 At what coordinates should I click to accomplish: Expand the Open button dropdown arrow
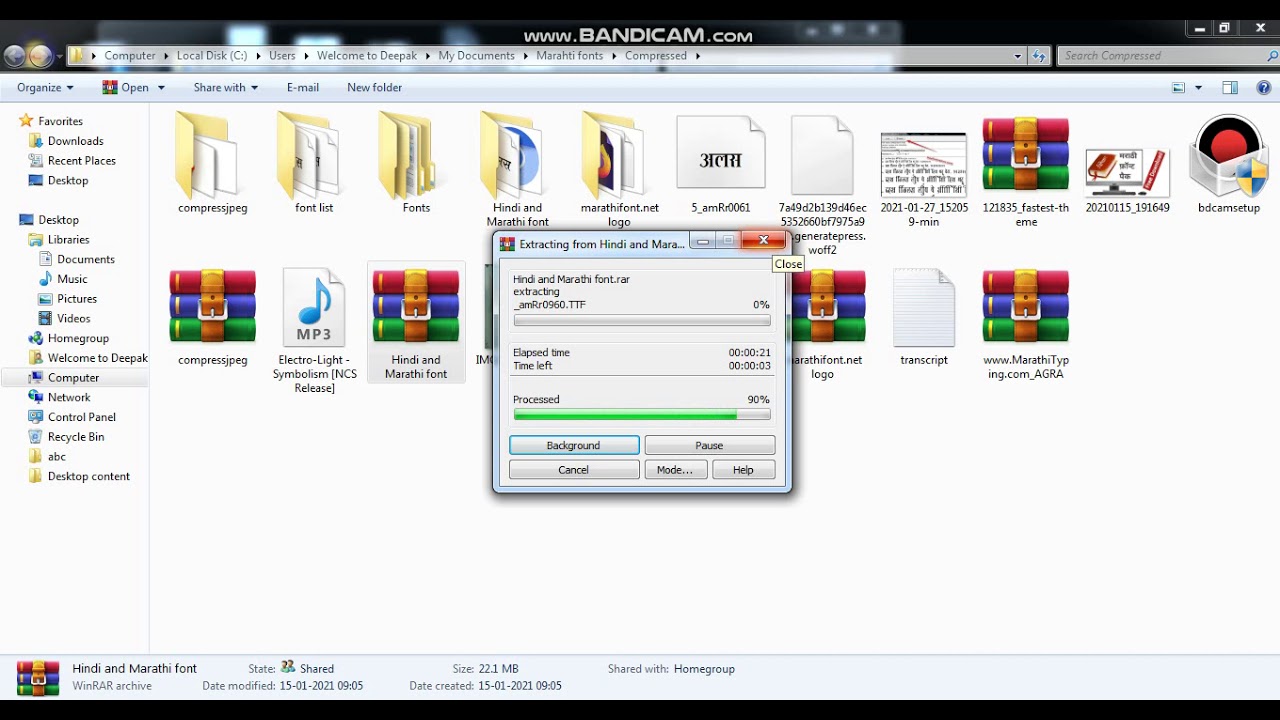tap(161, 88)
